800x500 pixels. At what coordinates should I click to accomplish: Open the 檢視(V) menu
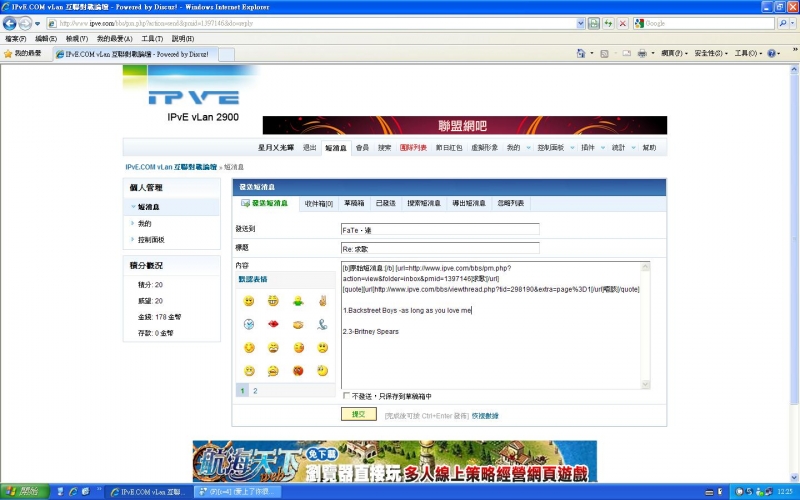77,39
